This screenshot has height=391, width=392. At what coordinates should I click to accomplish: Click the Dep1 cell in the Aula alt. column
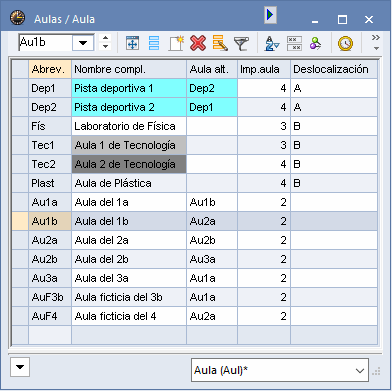pyautogui.click(x=212, y=107)
